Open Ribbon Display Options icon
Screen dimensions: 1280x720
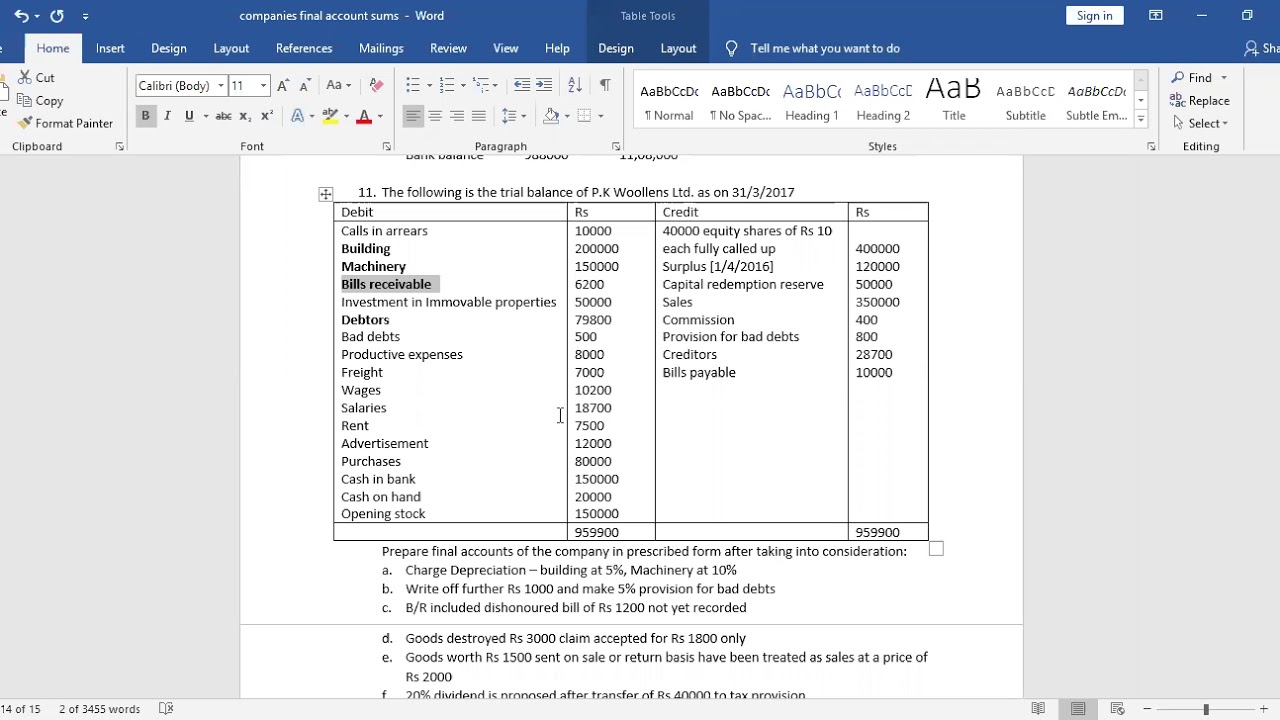[x=1156, y=15]
